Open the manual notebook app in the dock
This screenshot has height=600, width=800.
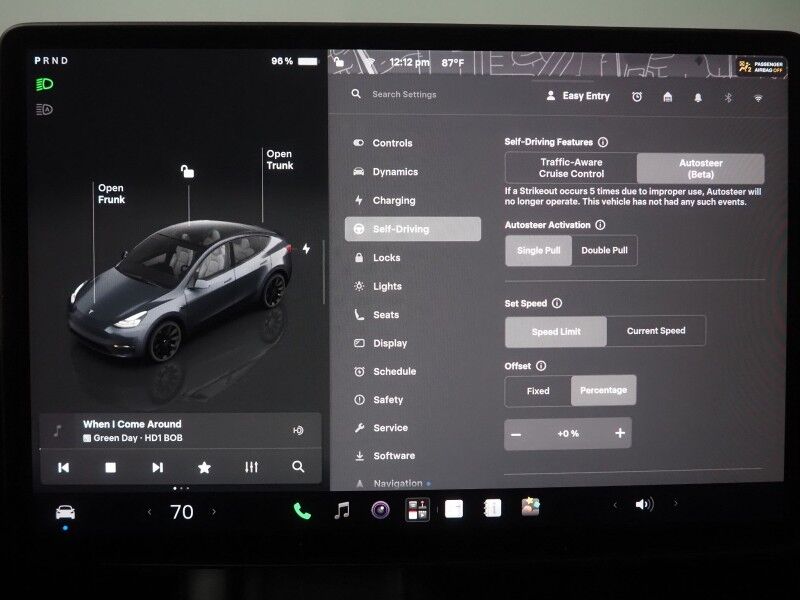(492, 508)
